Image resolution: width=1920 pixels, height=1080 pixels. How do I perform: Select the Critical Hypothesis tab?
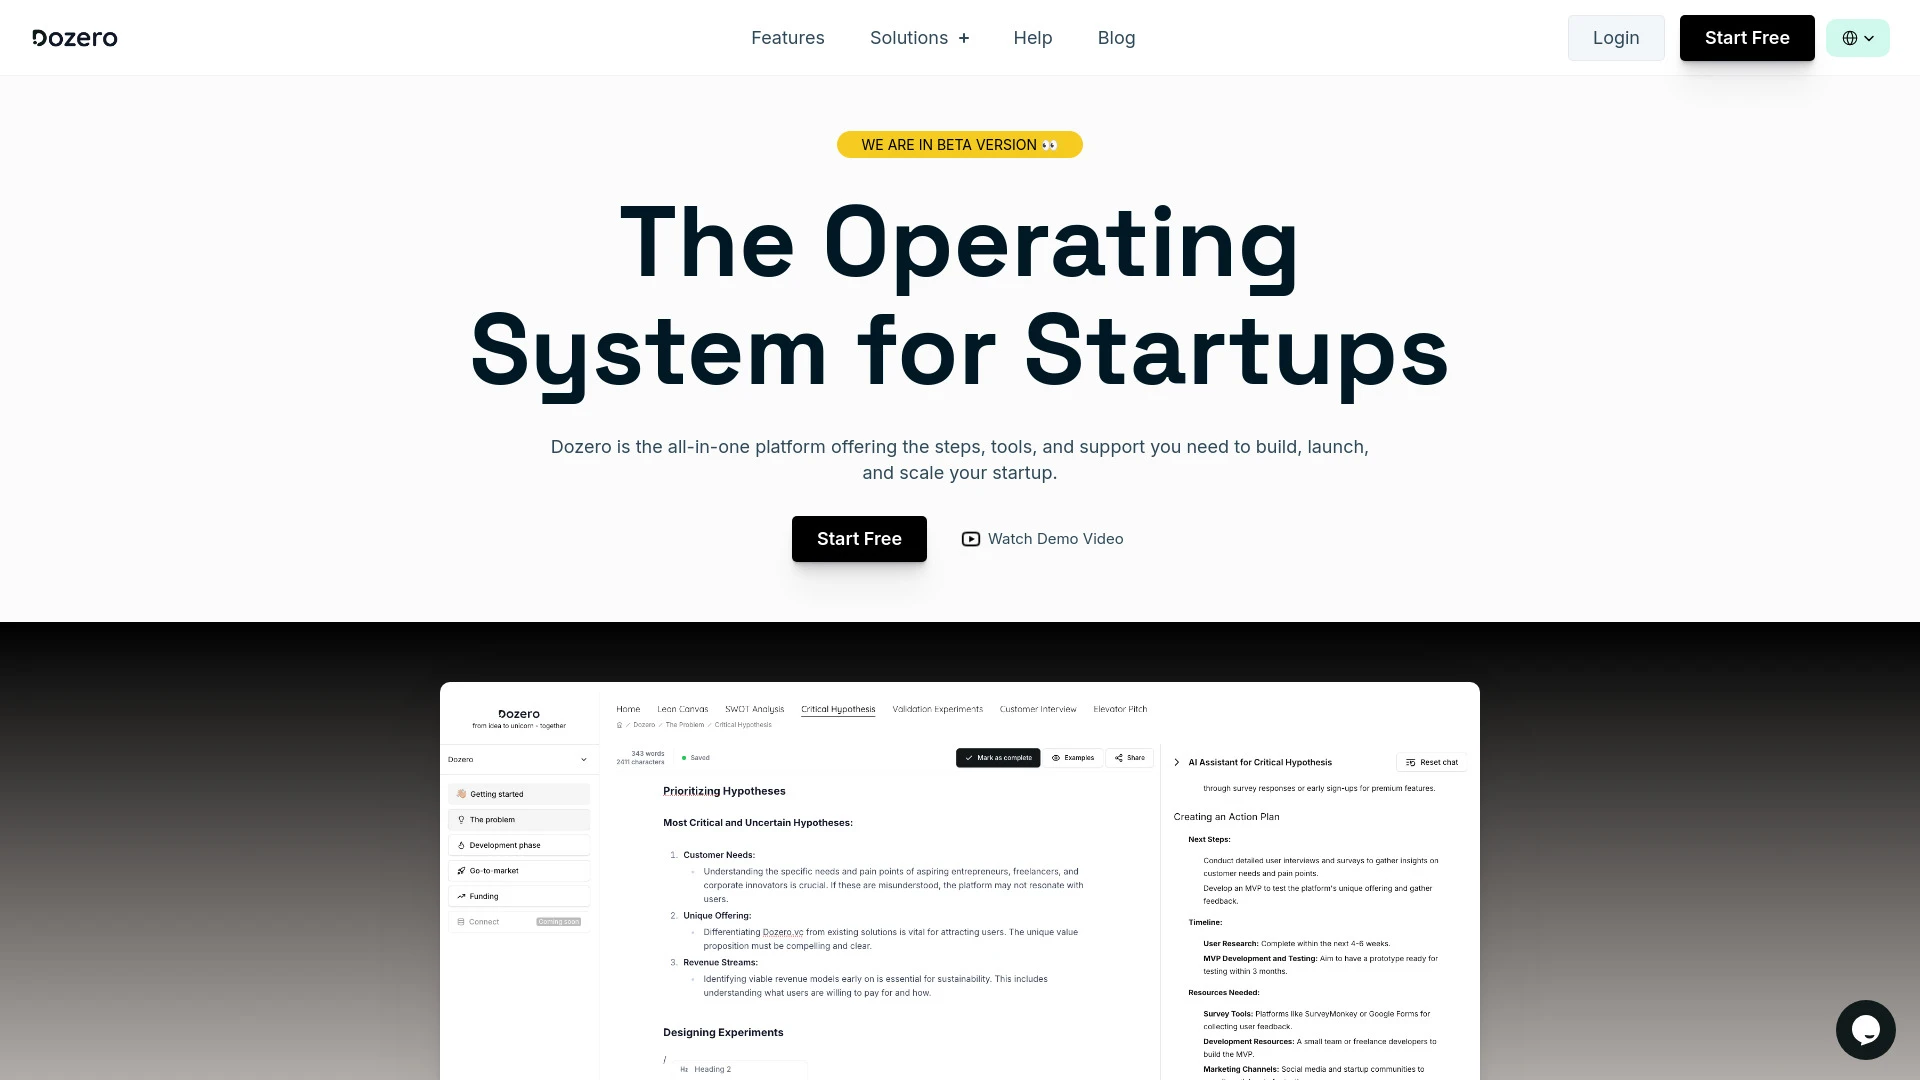click(x=839, y=708)
